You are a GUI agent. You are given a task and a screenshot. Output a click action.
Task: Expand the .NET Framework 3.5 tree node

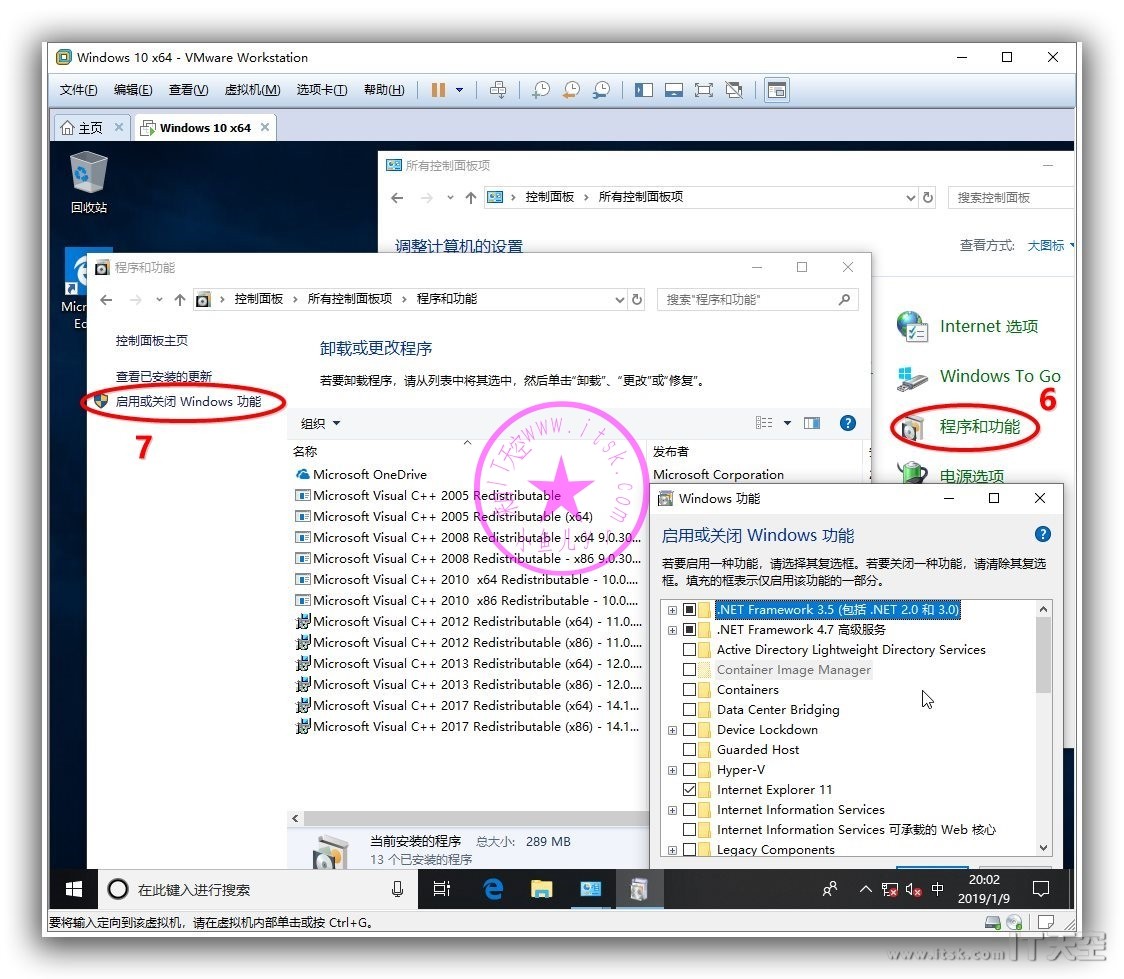(x=672, y=610)
